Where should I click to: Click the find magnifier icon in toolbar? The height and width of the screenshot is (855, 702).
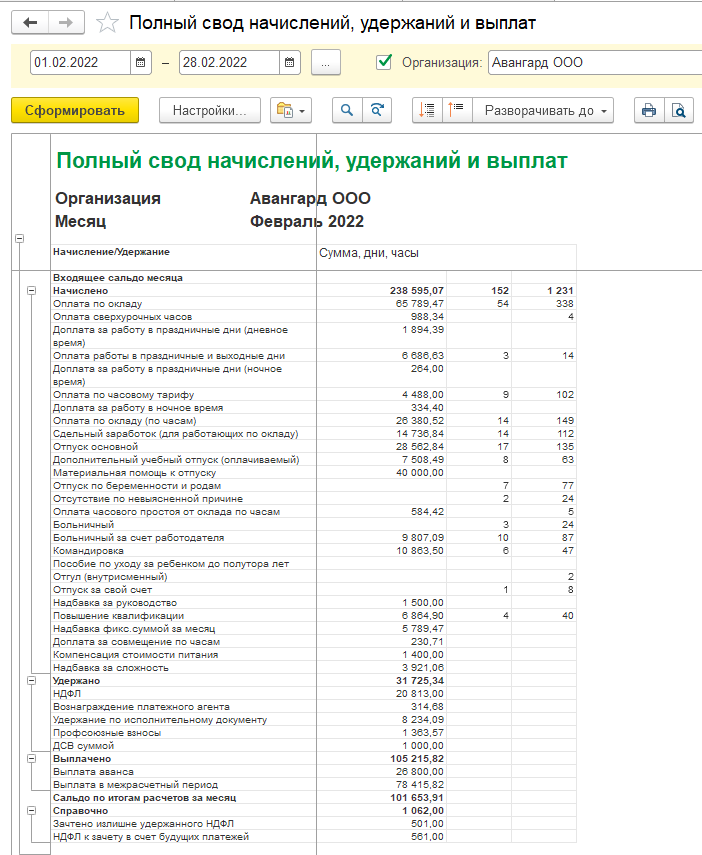tap(347, 110)
